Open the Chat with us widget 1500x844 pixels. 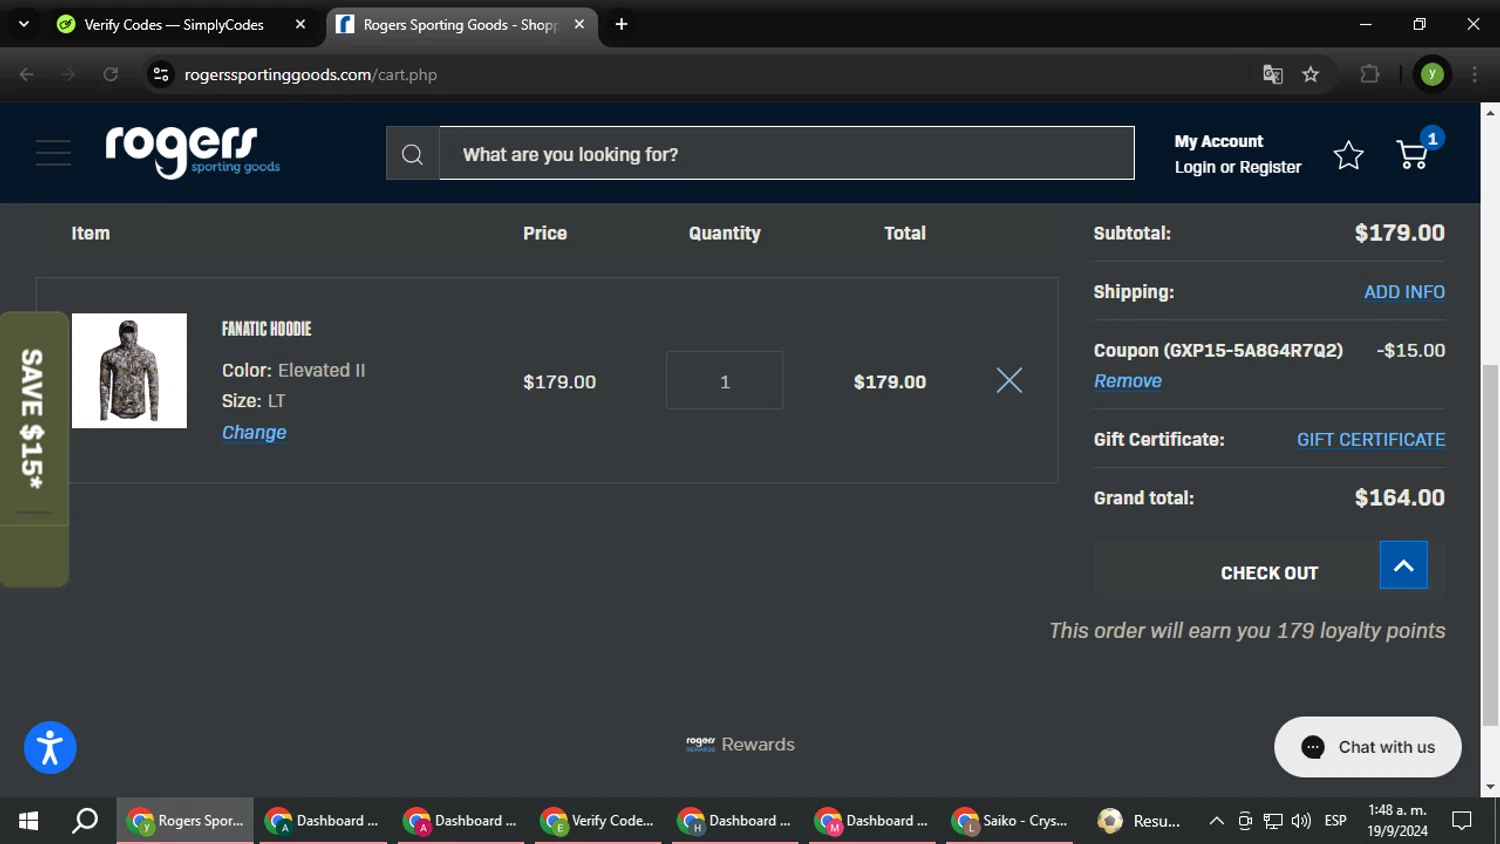click(1367, 747)
